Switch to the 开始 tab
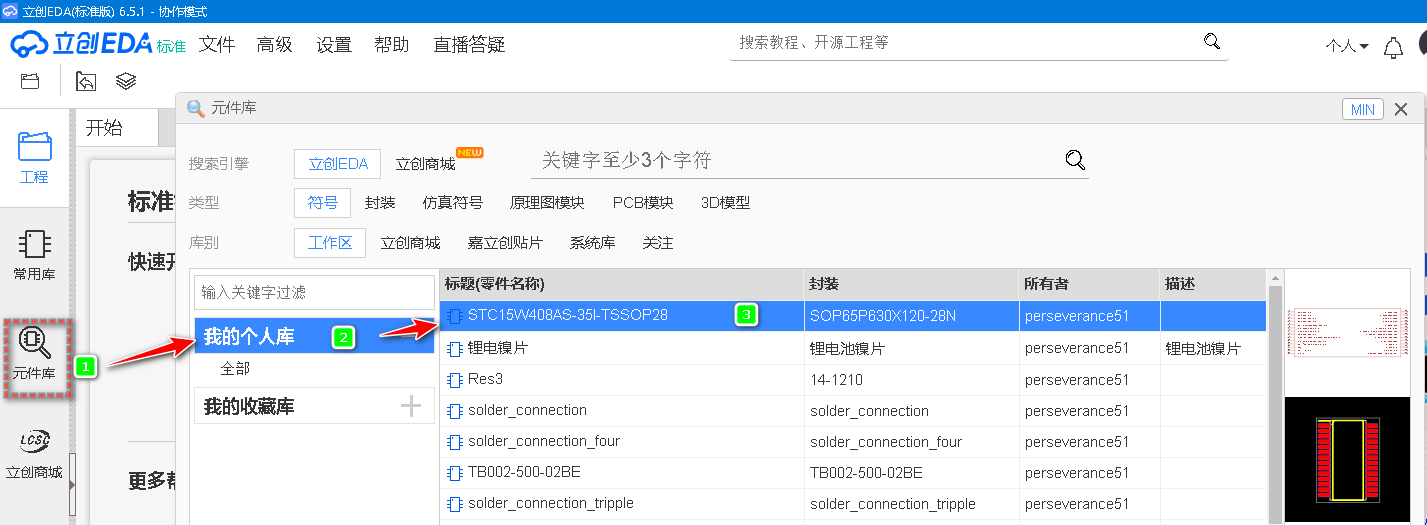This screenshot has width=1427, height=525. (x=116, y=128)
